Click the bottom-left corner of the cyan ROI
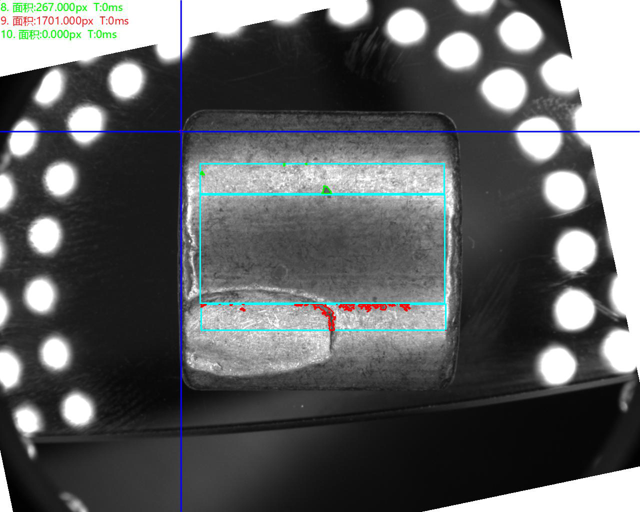Viewport: 640px width, 512px height. point(201,330)
